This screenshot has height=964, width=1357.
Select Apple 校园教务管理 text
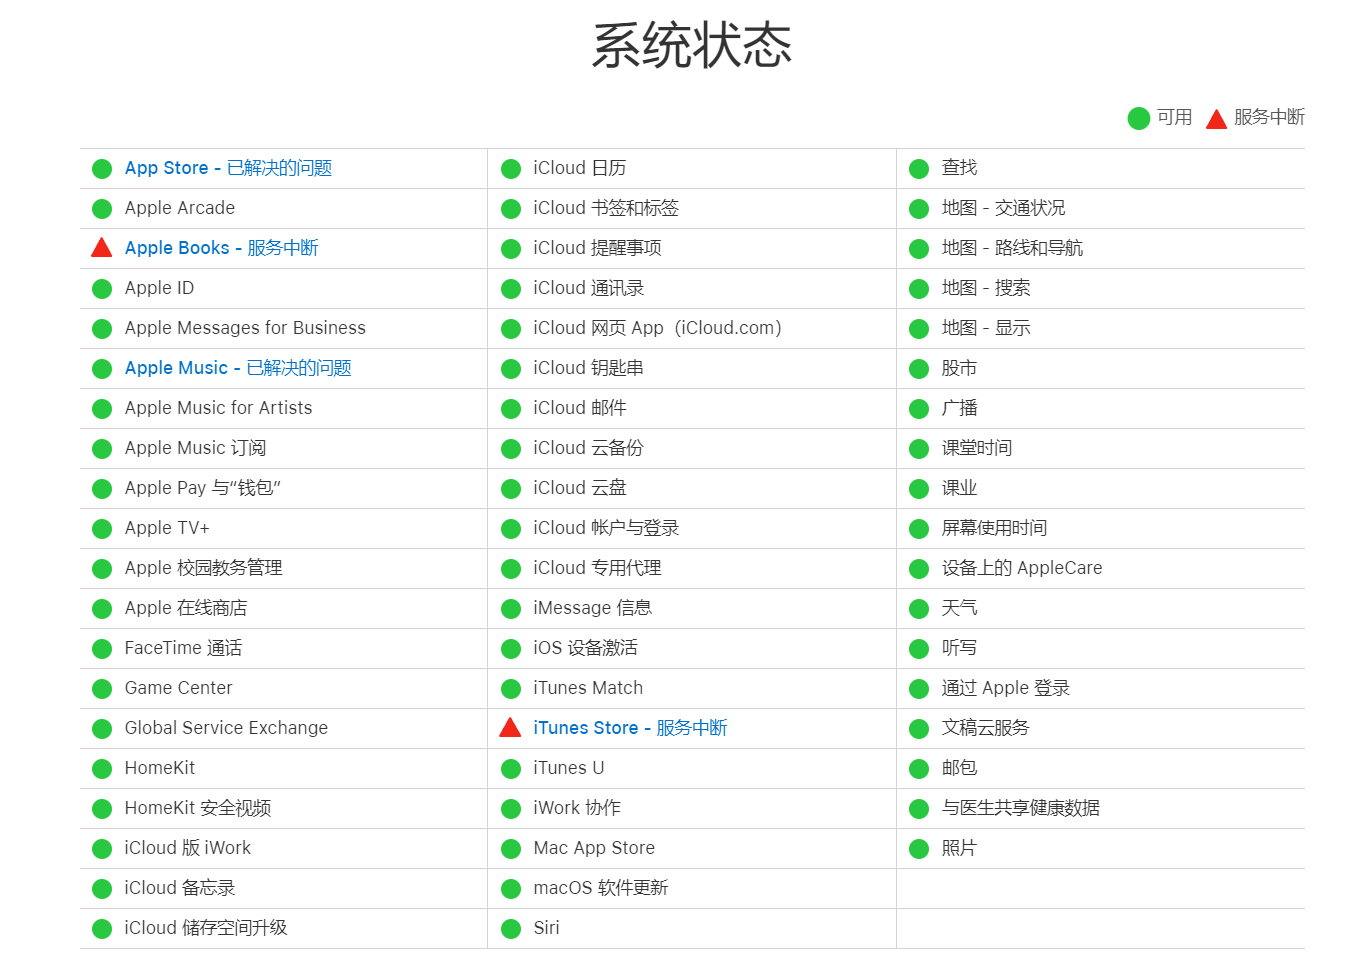203,568
